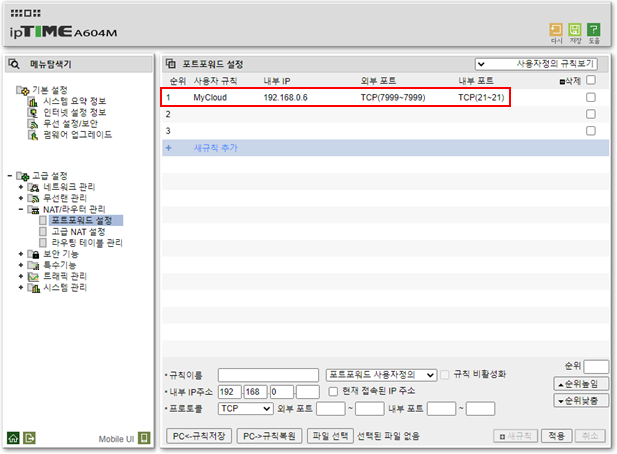The width and height of the screenshot is (617, 454).
Task: Open the 포트포워드 사용자정의 rule type dropdown
Action: 381,375
